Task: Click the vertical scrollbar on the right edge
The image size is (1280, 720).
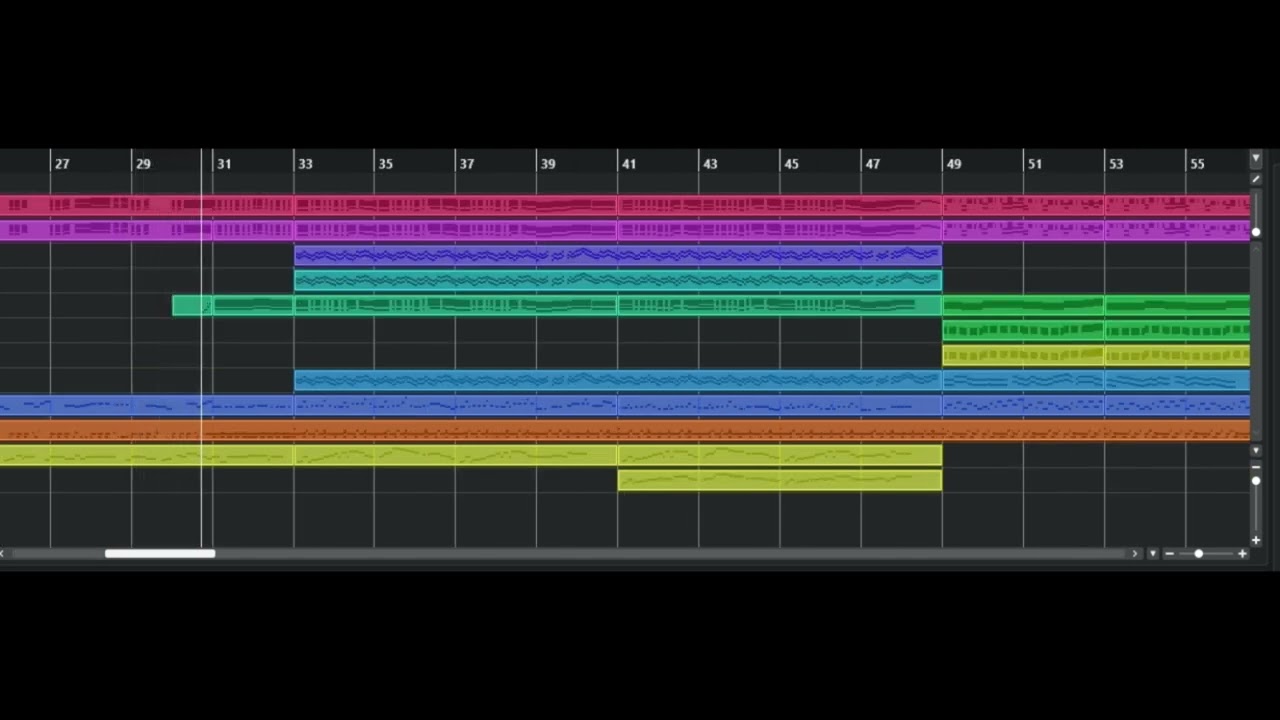Action: [x=1256, y=340]
